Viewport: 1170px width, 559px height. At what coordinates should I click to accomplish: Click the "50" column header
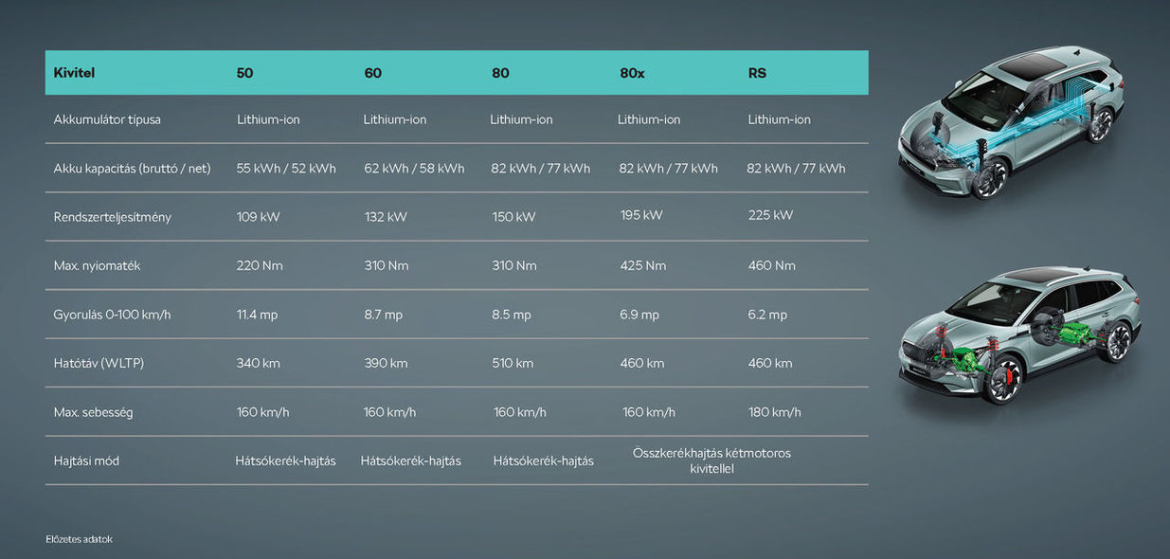pos(245,73)
